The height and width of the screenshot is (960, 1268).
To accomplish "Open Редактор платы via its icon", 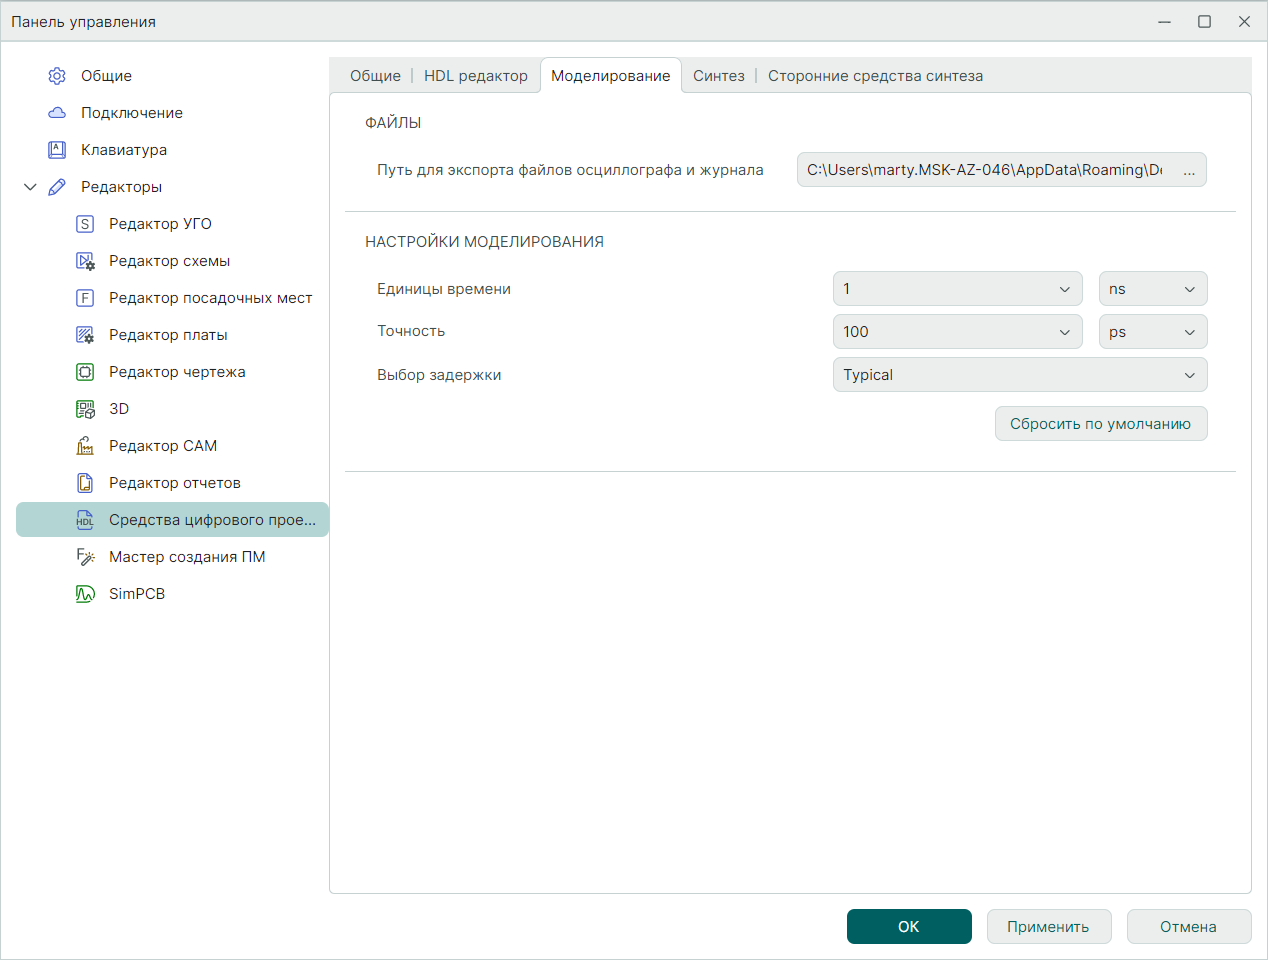I will tap(85, 335).
